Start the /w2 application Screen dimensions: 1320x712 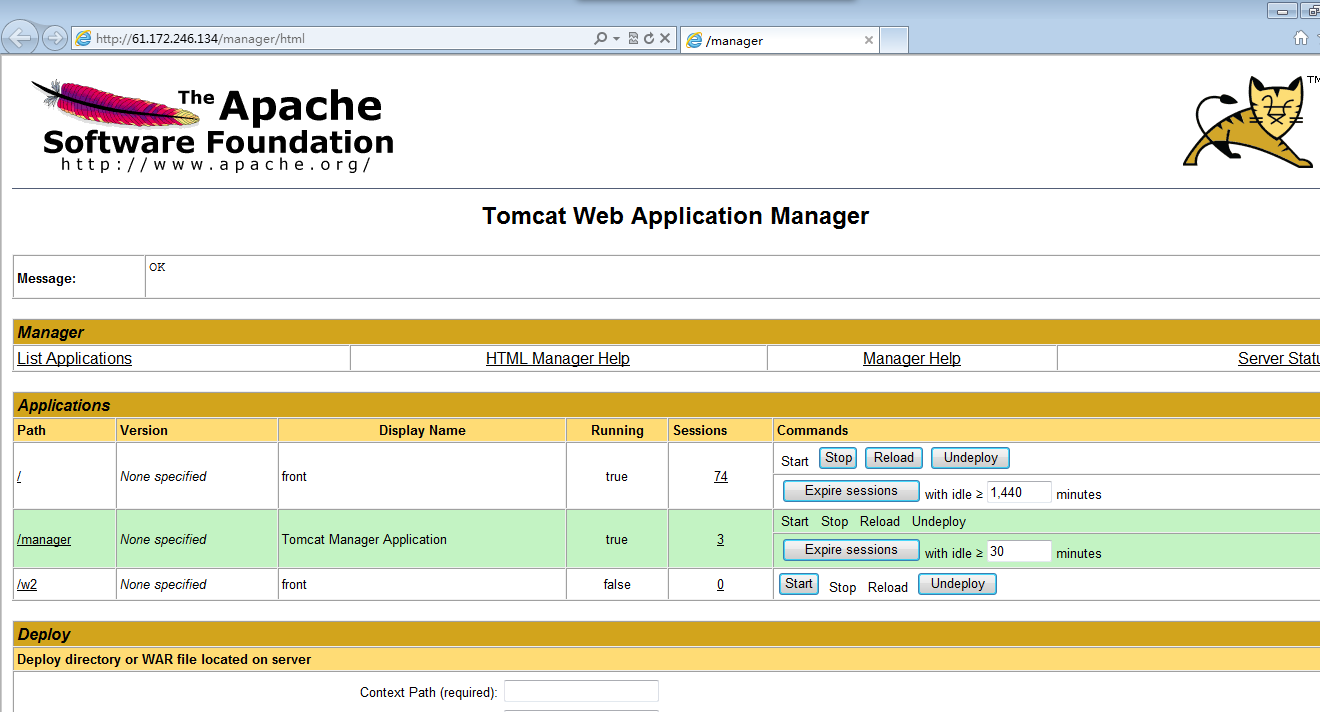pos(799,584)
